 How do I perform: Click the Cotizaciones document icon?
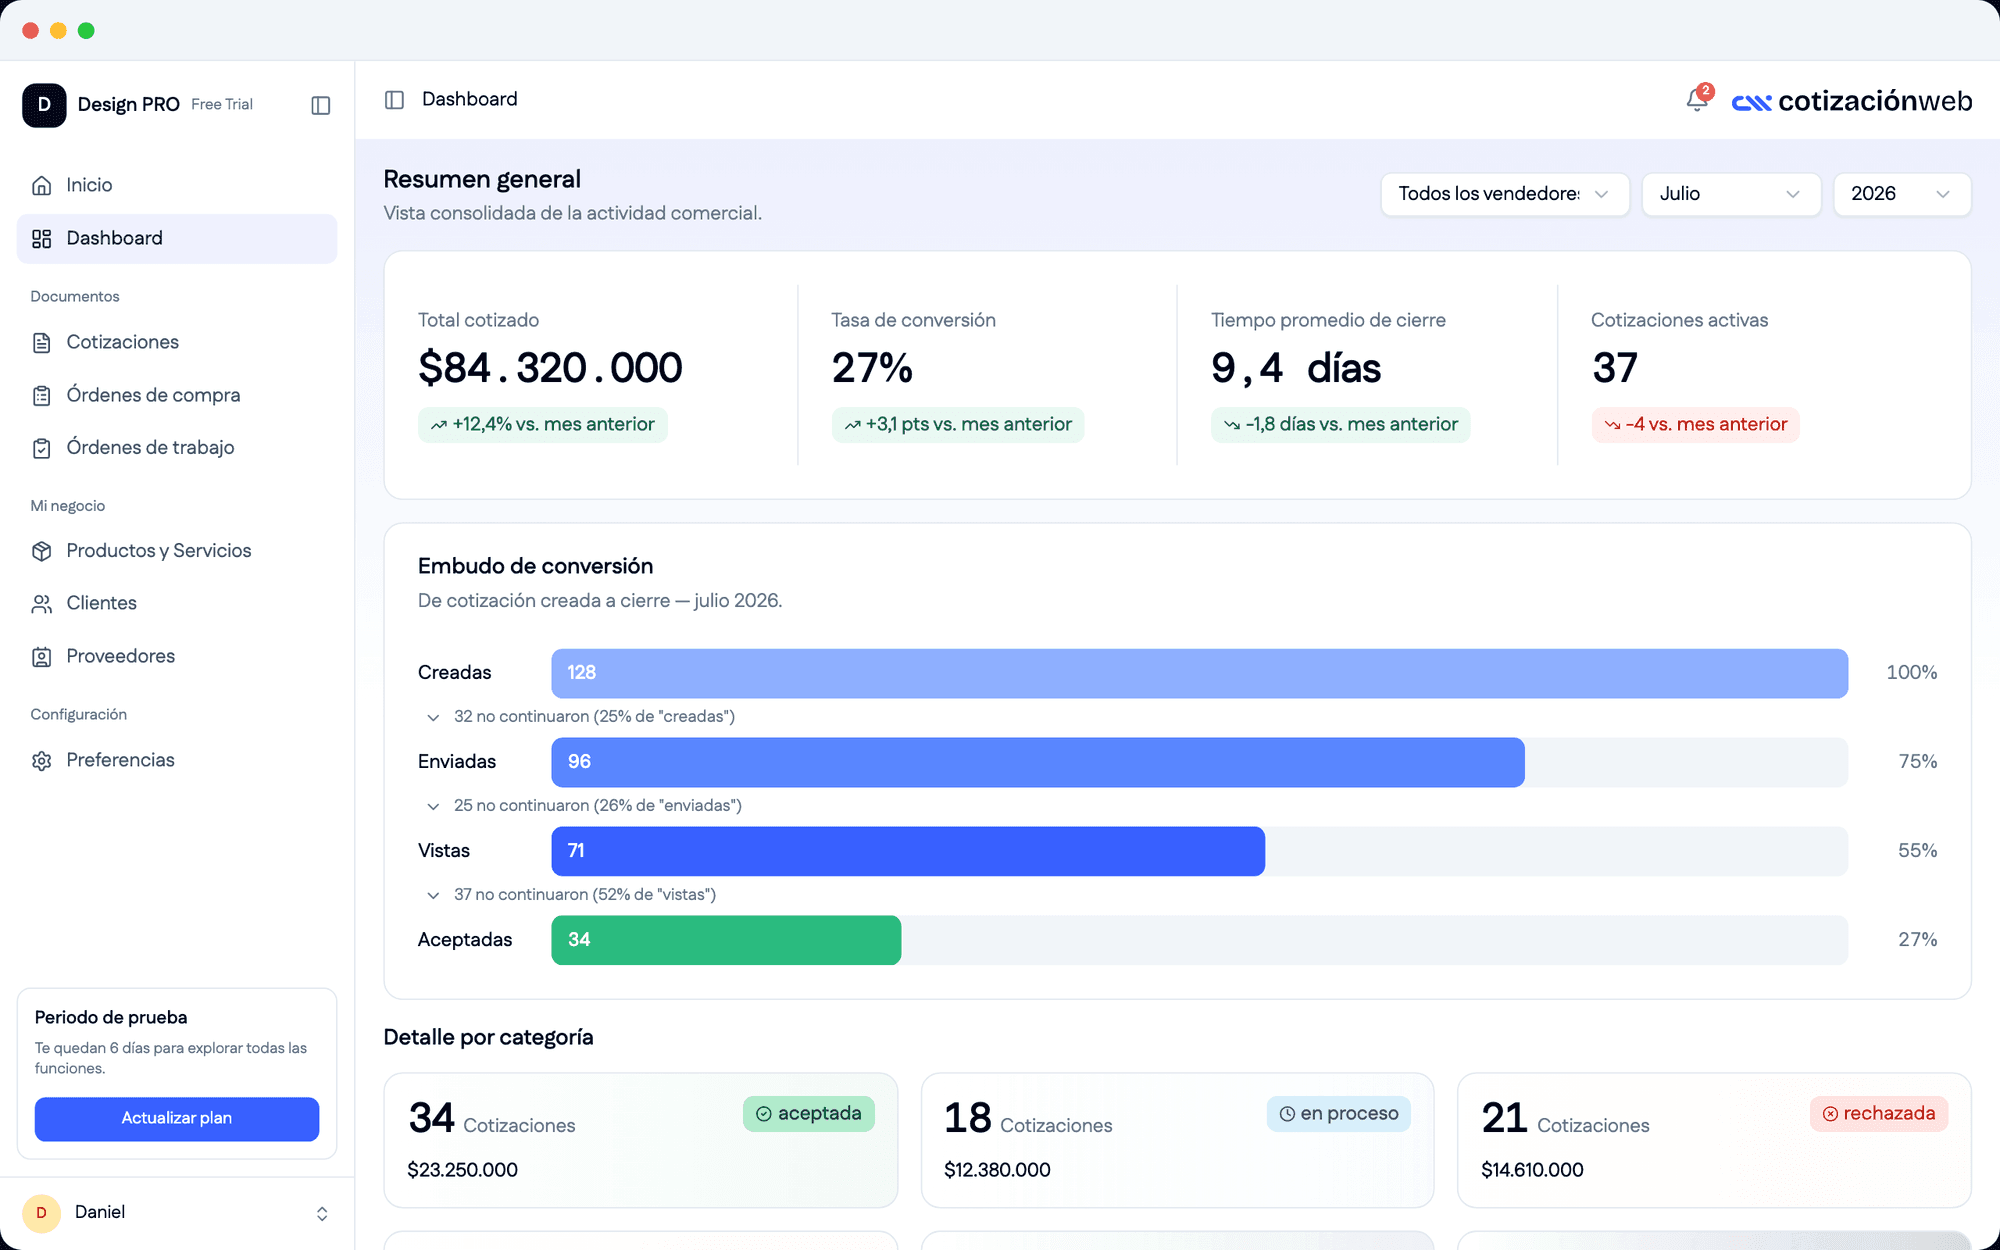coord(42,343)
